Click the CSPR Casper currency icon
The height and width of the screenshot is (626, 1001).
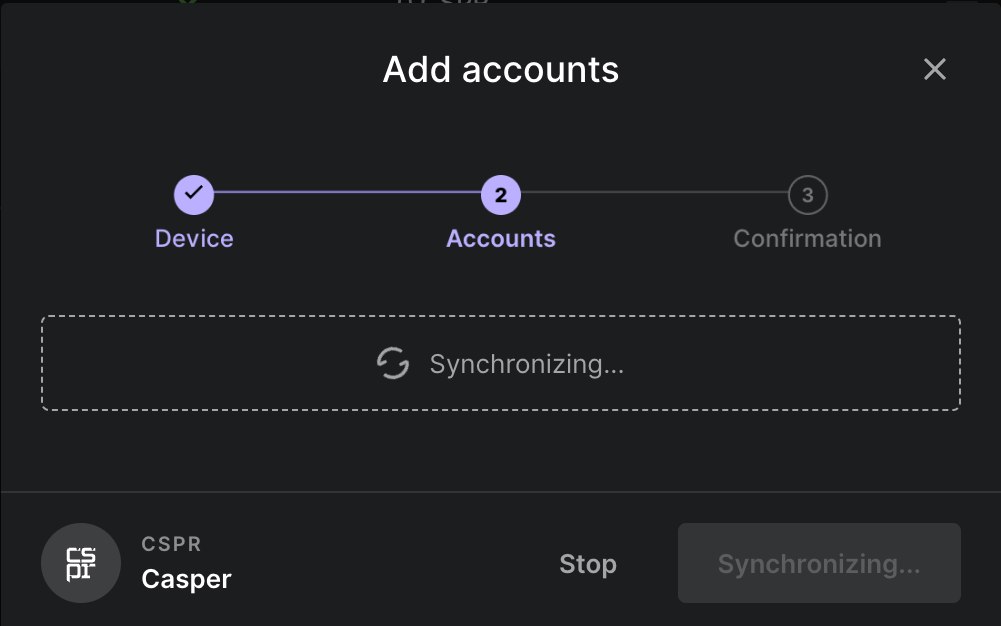80,563
